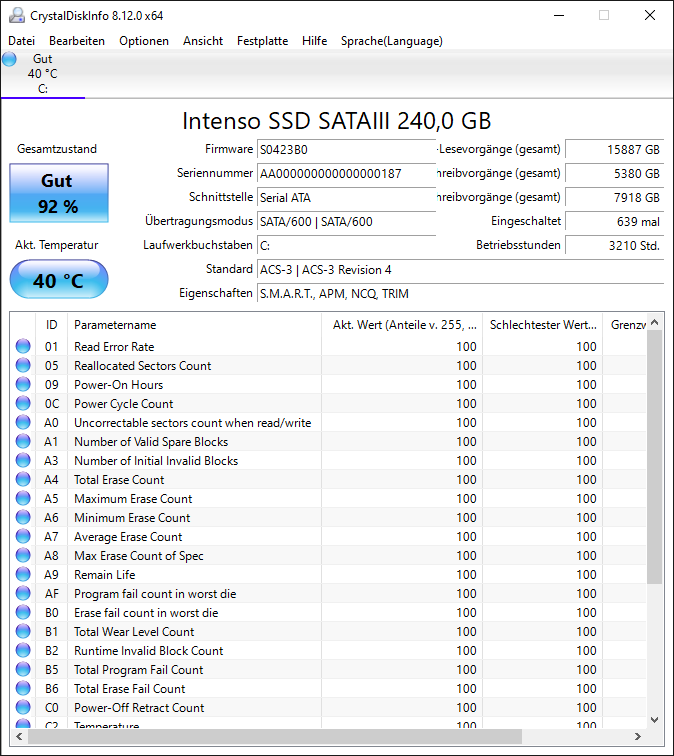Open the Datei menu

tap(22, 41)
